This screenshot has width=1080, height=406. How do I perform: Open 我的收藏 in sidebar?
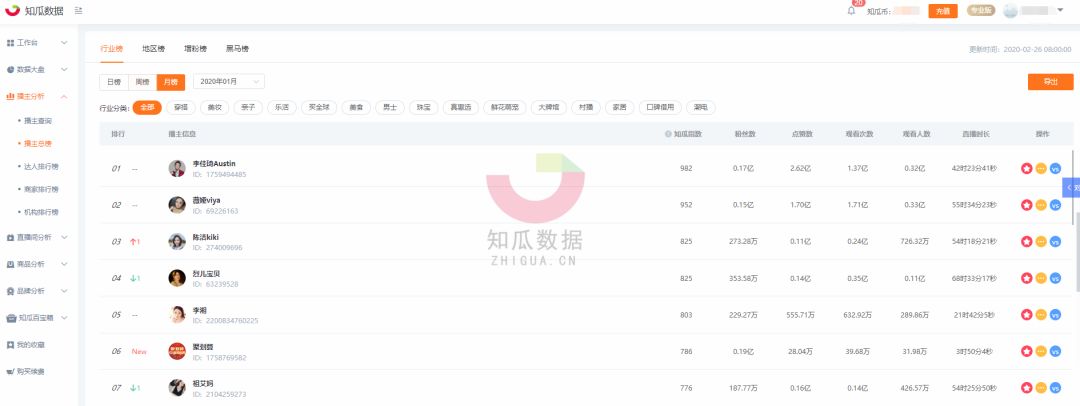tap(31, 345)
